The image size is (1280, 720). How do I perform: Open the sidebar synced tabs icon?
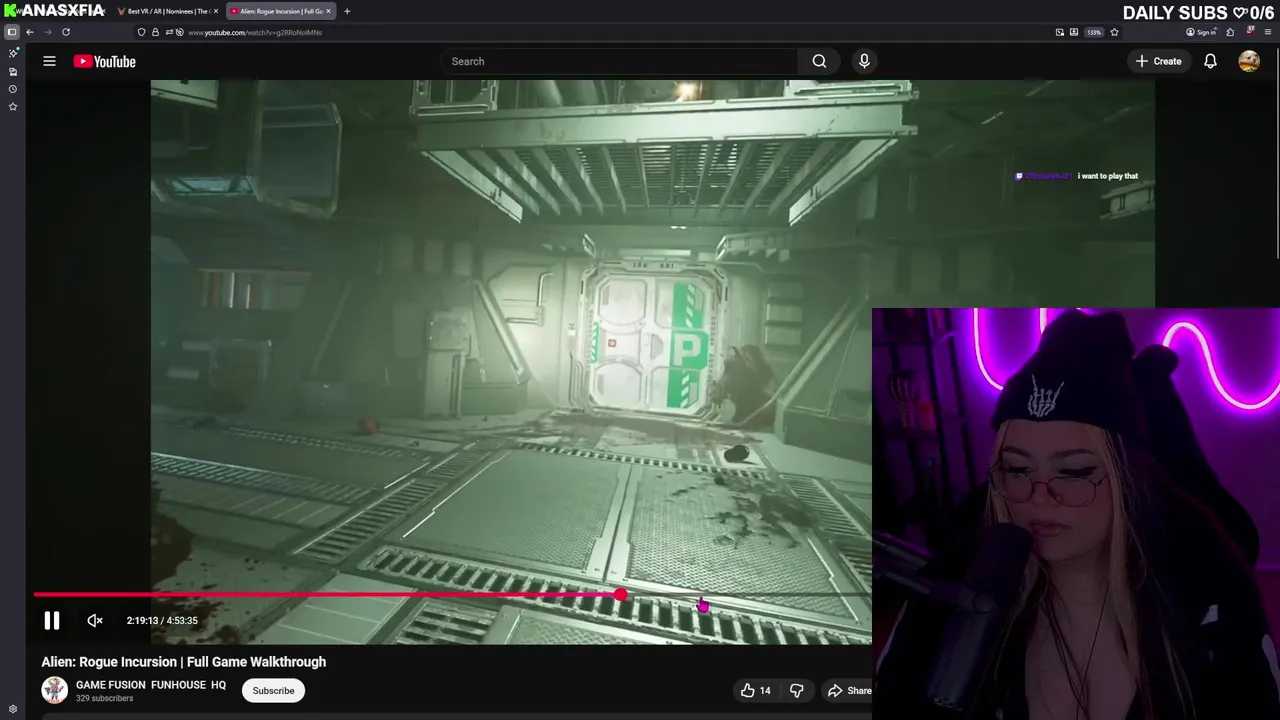click(x=13, y=71)
